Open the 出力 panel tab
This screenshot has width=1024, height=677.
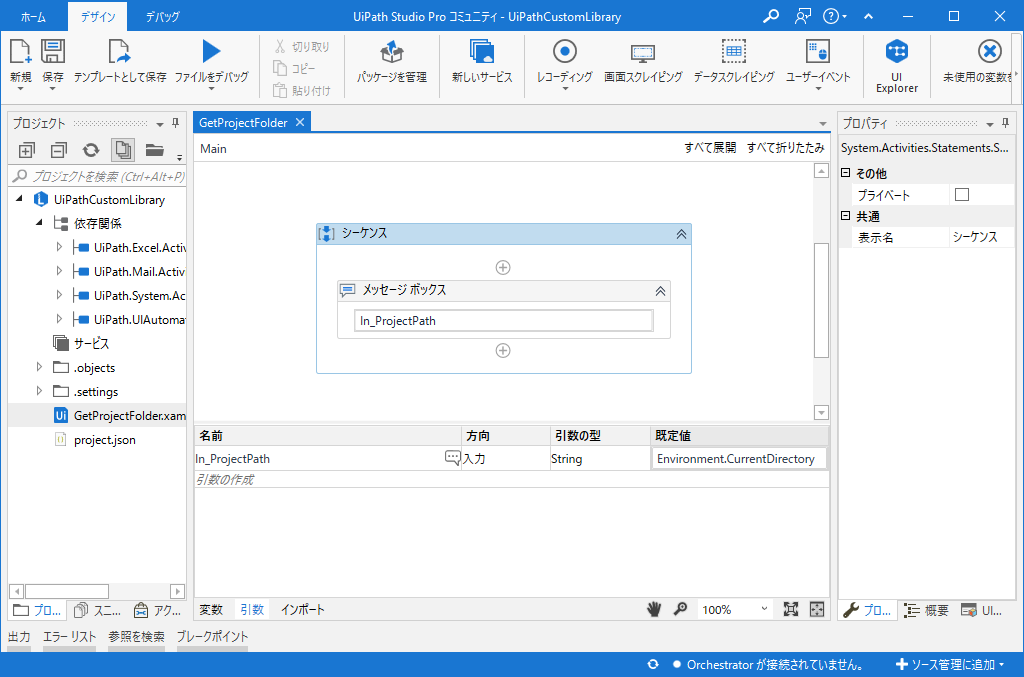point(19,637)
